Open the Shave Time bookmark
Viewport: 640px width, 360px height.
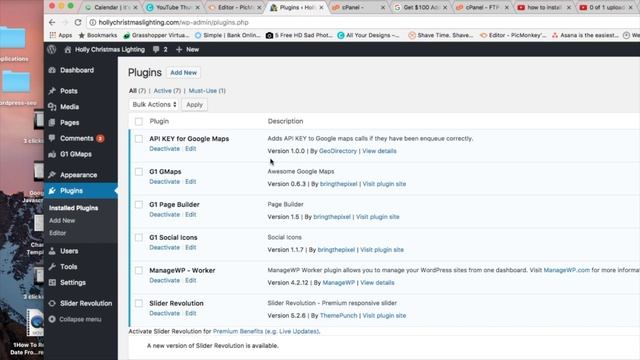click(x=441, y=36)
